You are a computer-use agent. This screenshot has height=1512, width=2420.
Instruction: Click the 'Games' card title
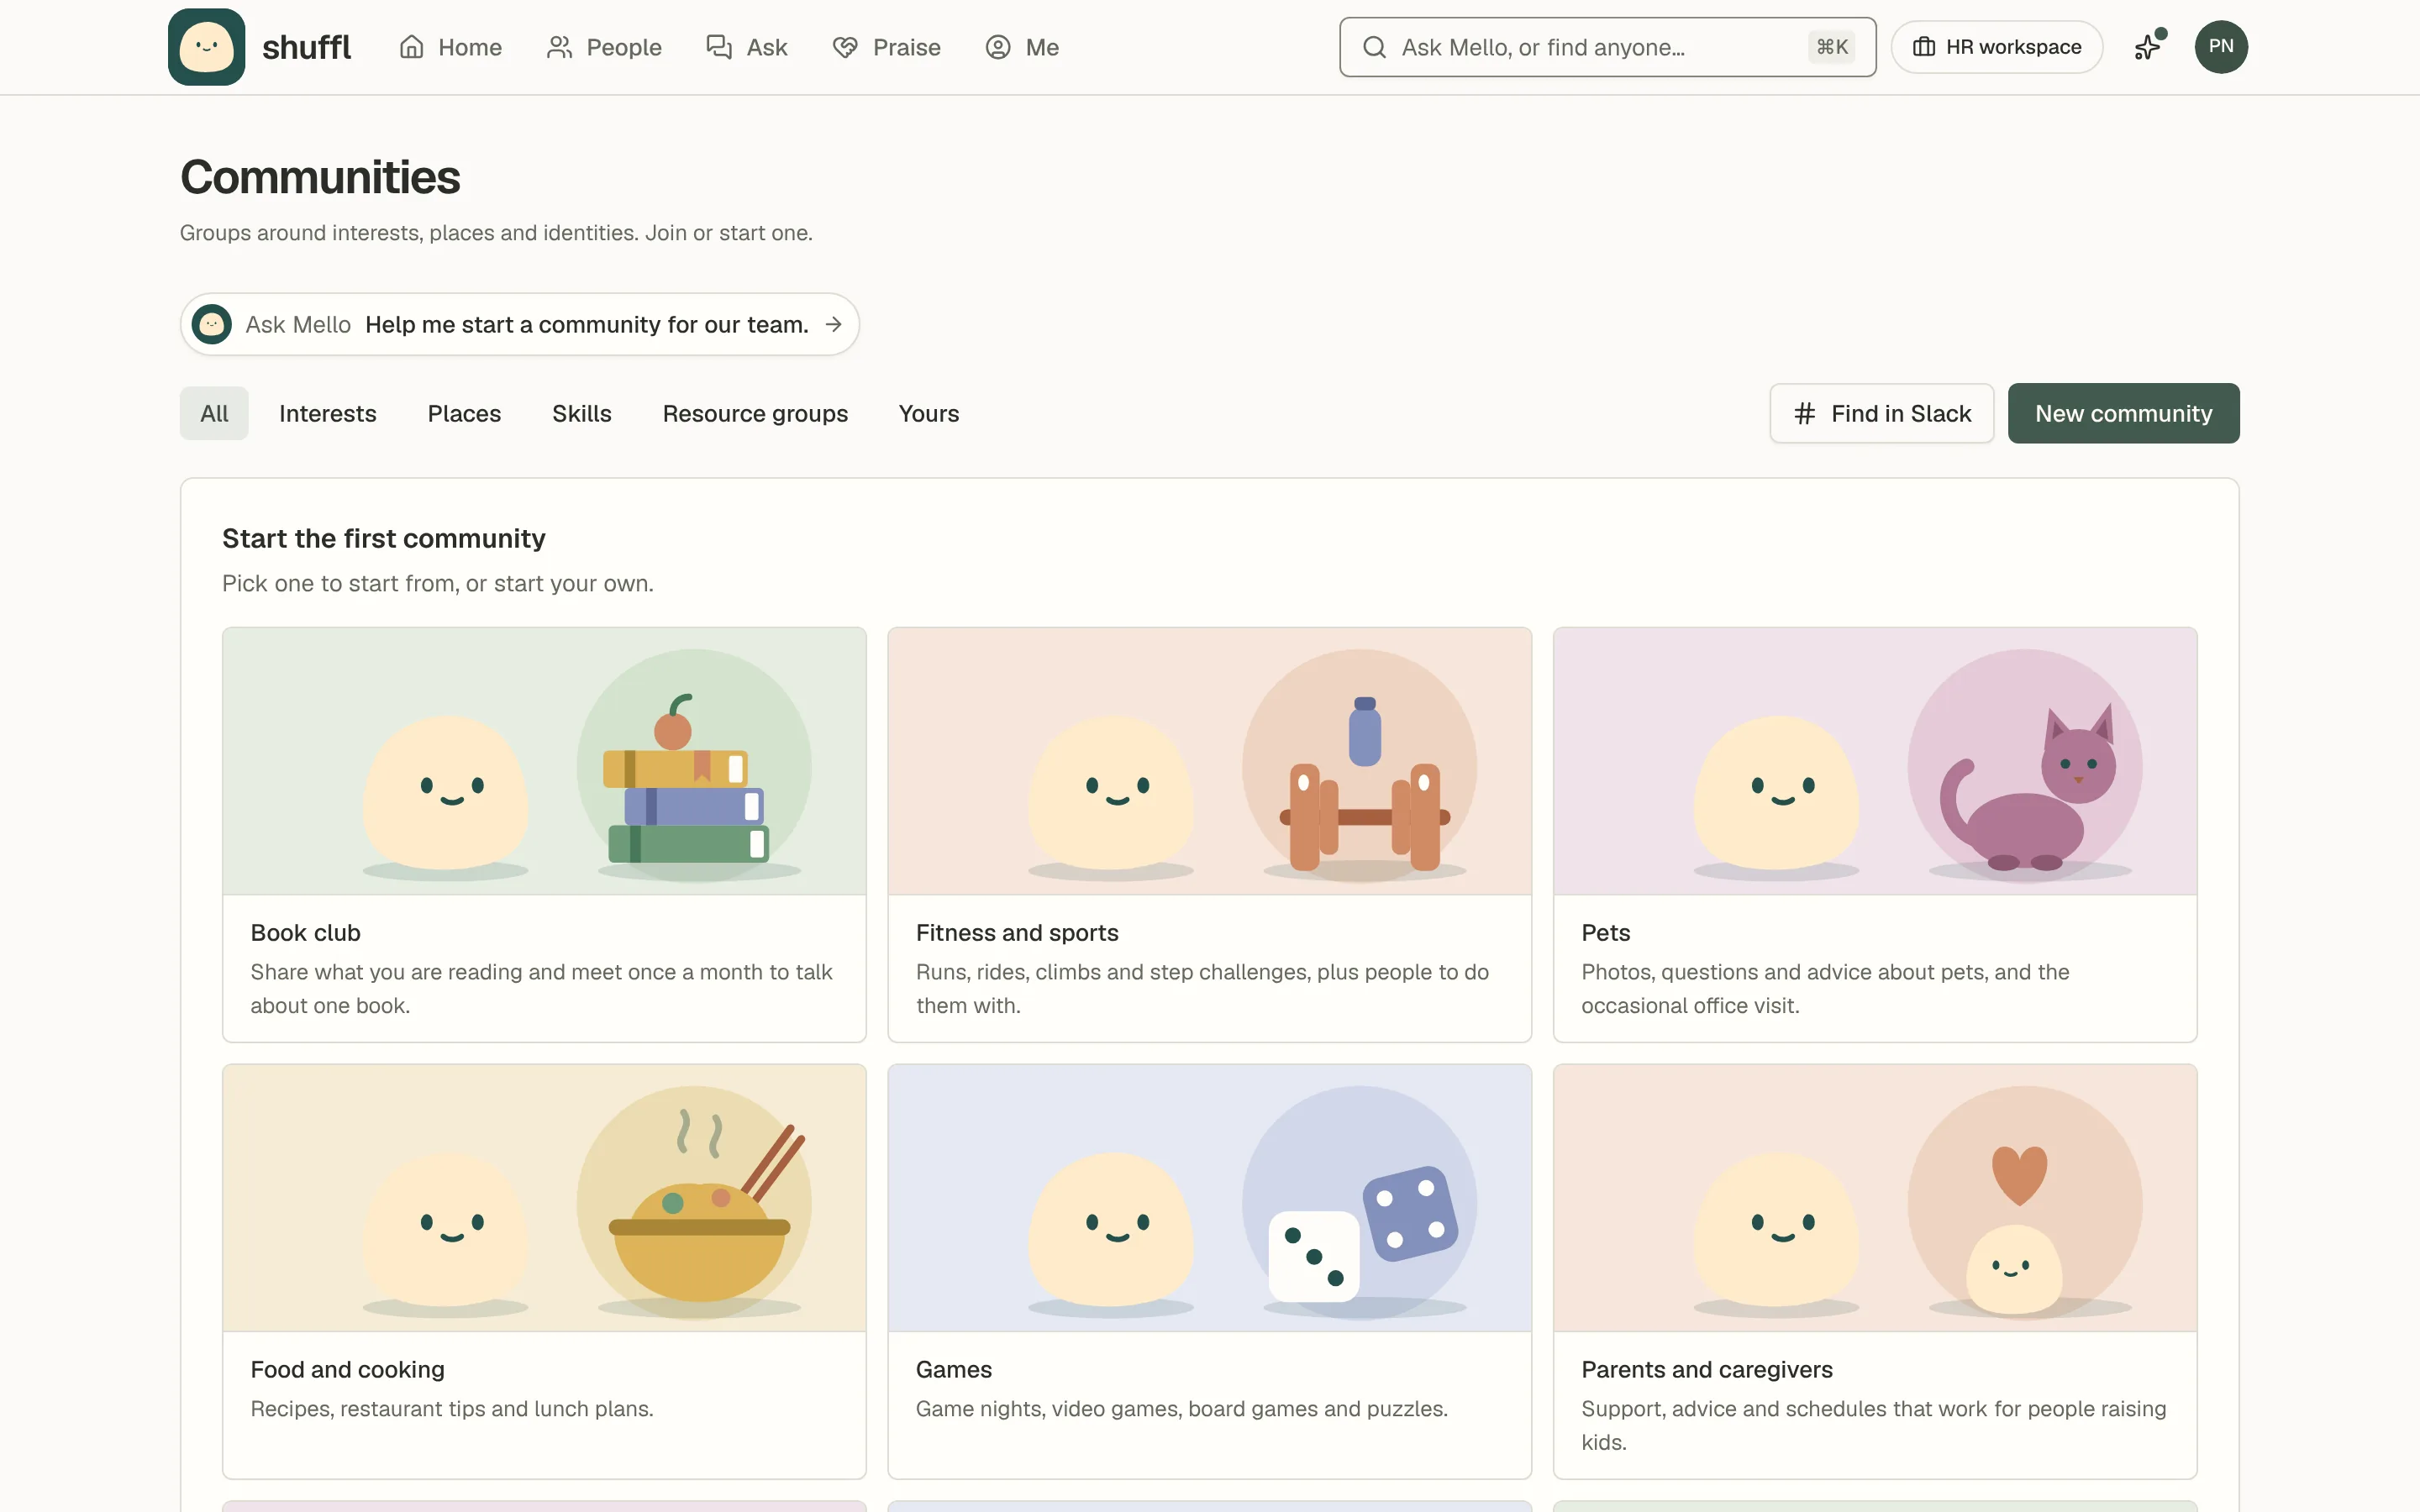point(954,1369)
